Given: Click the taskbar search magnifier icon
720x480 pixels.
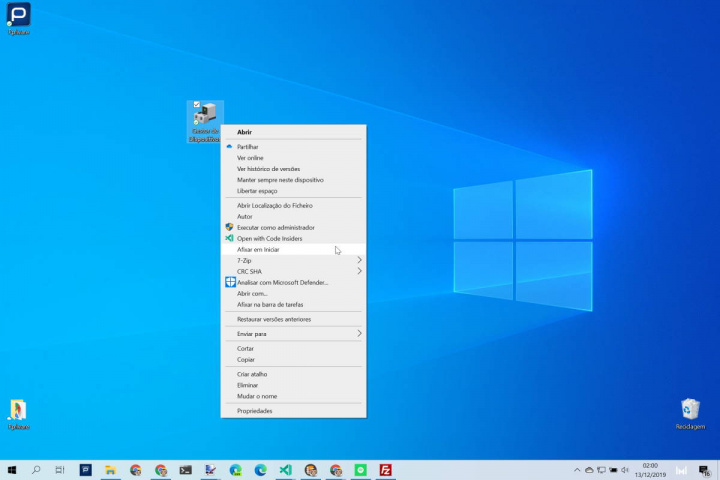Looking at the screenshot, I should 37,469.
